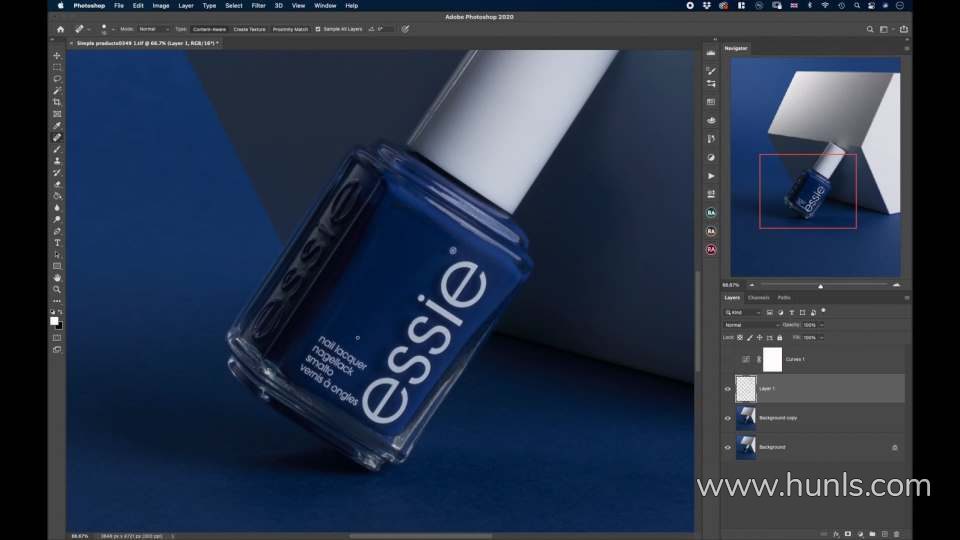The height and width of the screenshot is (540, 960).
Task: Click the Navigator zoom slider handle
Action: (x=820, y=286)
